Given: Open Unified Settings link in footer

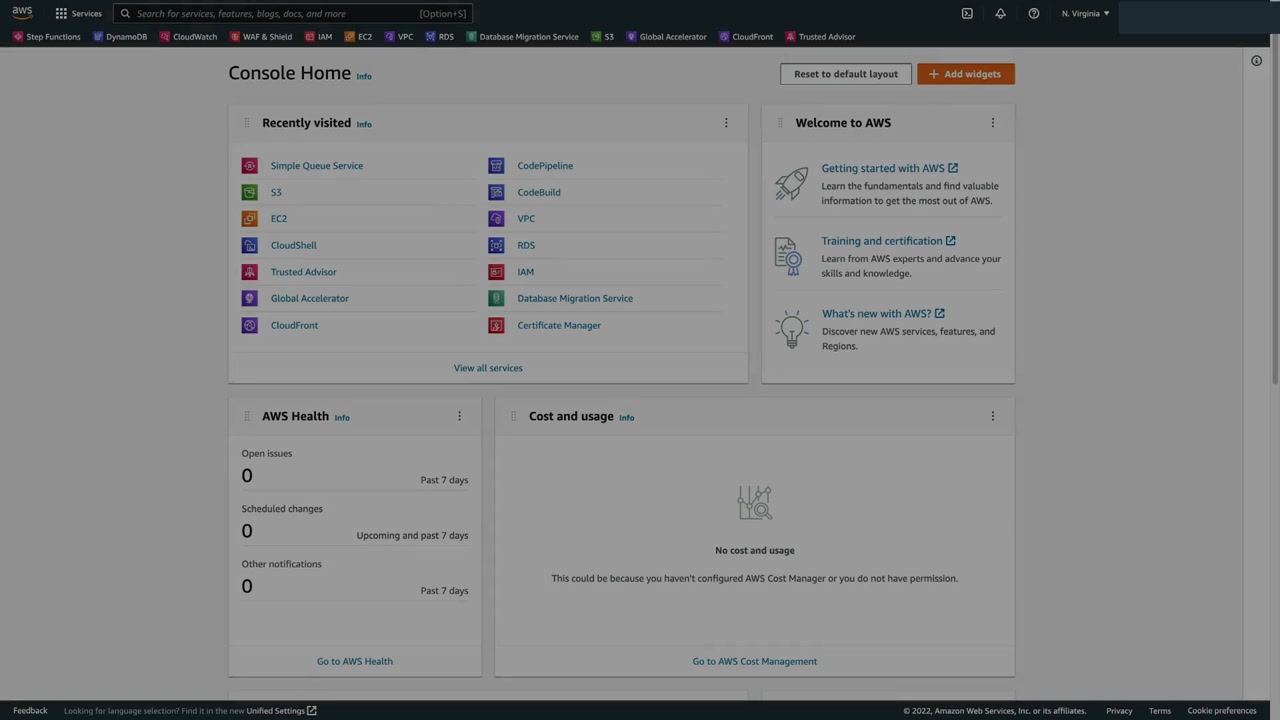Looking at the screenshot, I should click(x=281, y=711).
